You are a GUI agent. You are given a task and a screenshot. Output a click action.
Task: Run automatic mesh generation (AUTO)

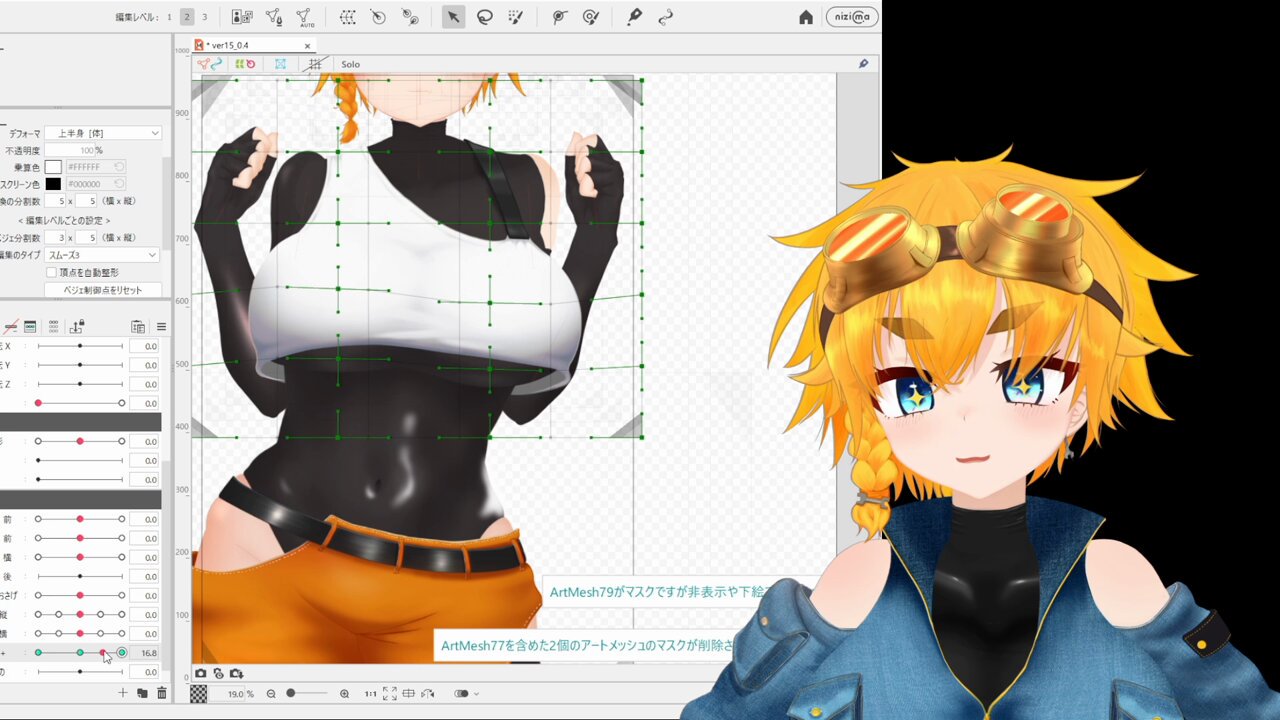coord(305,17)
